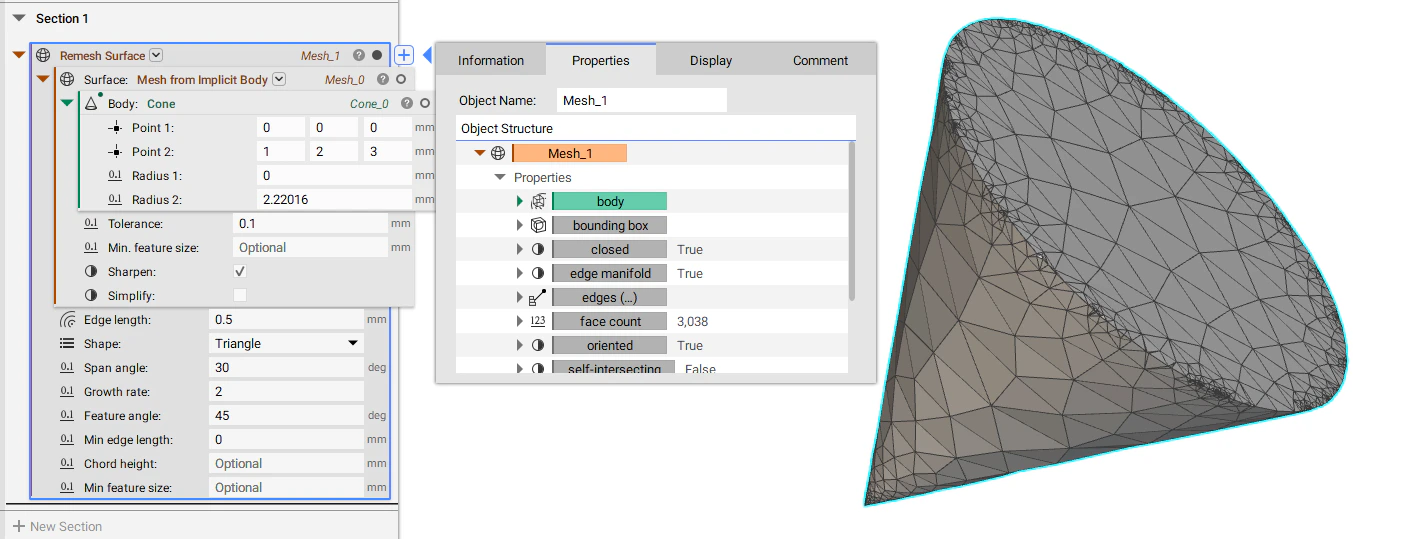
Task: Collapse the Mesh_1 tree node
Action: 480,153
